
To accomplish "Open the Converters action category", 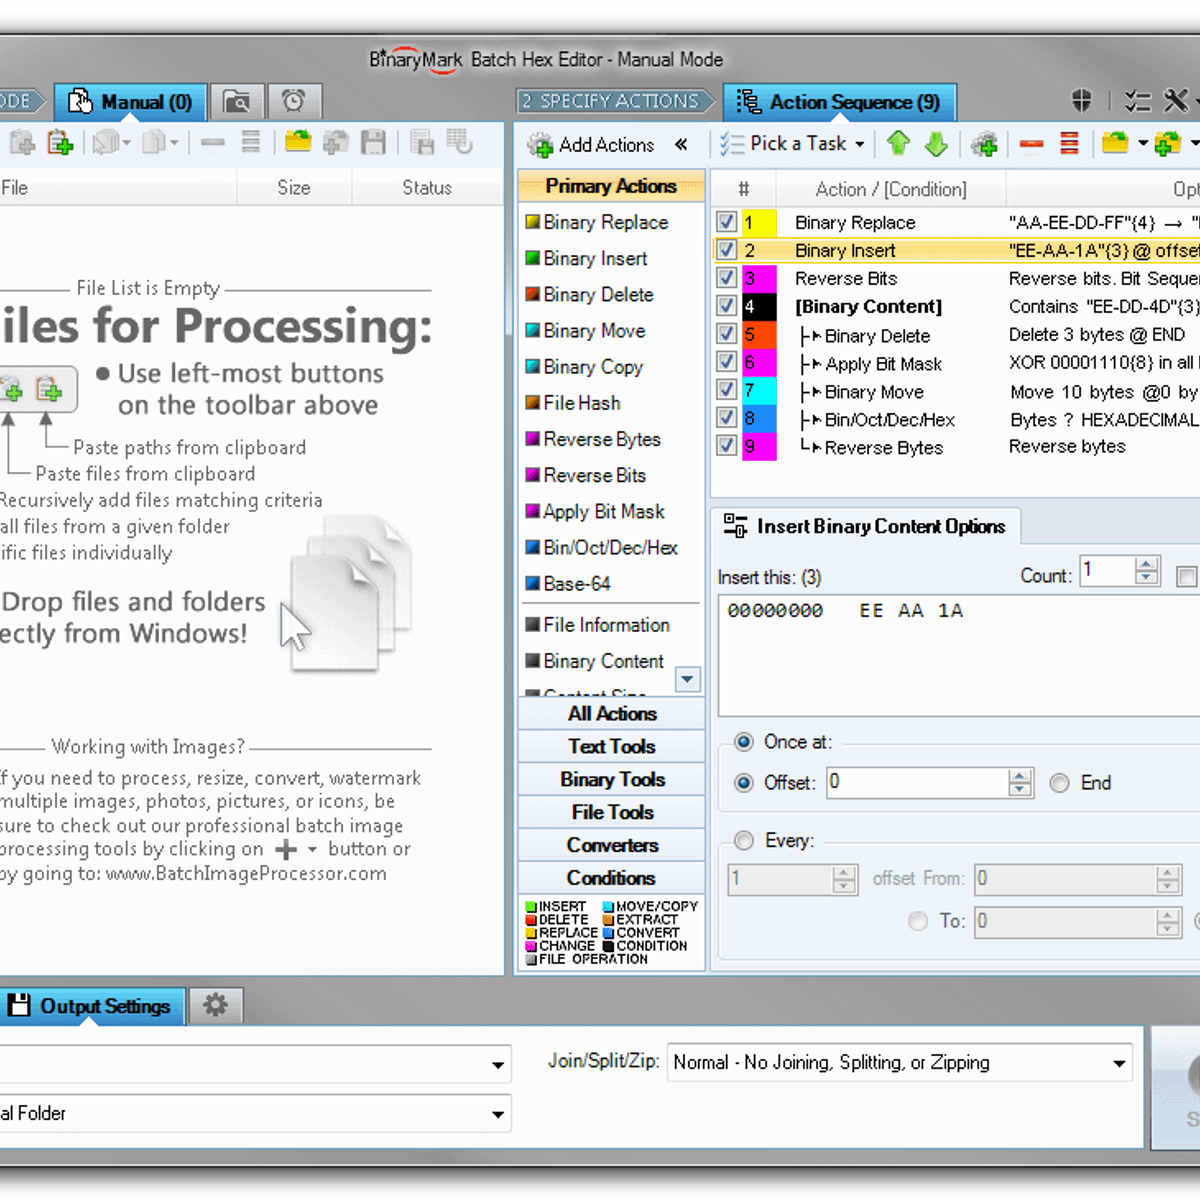I will coord(612,845).
